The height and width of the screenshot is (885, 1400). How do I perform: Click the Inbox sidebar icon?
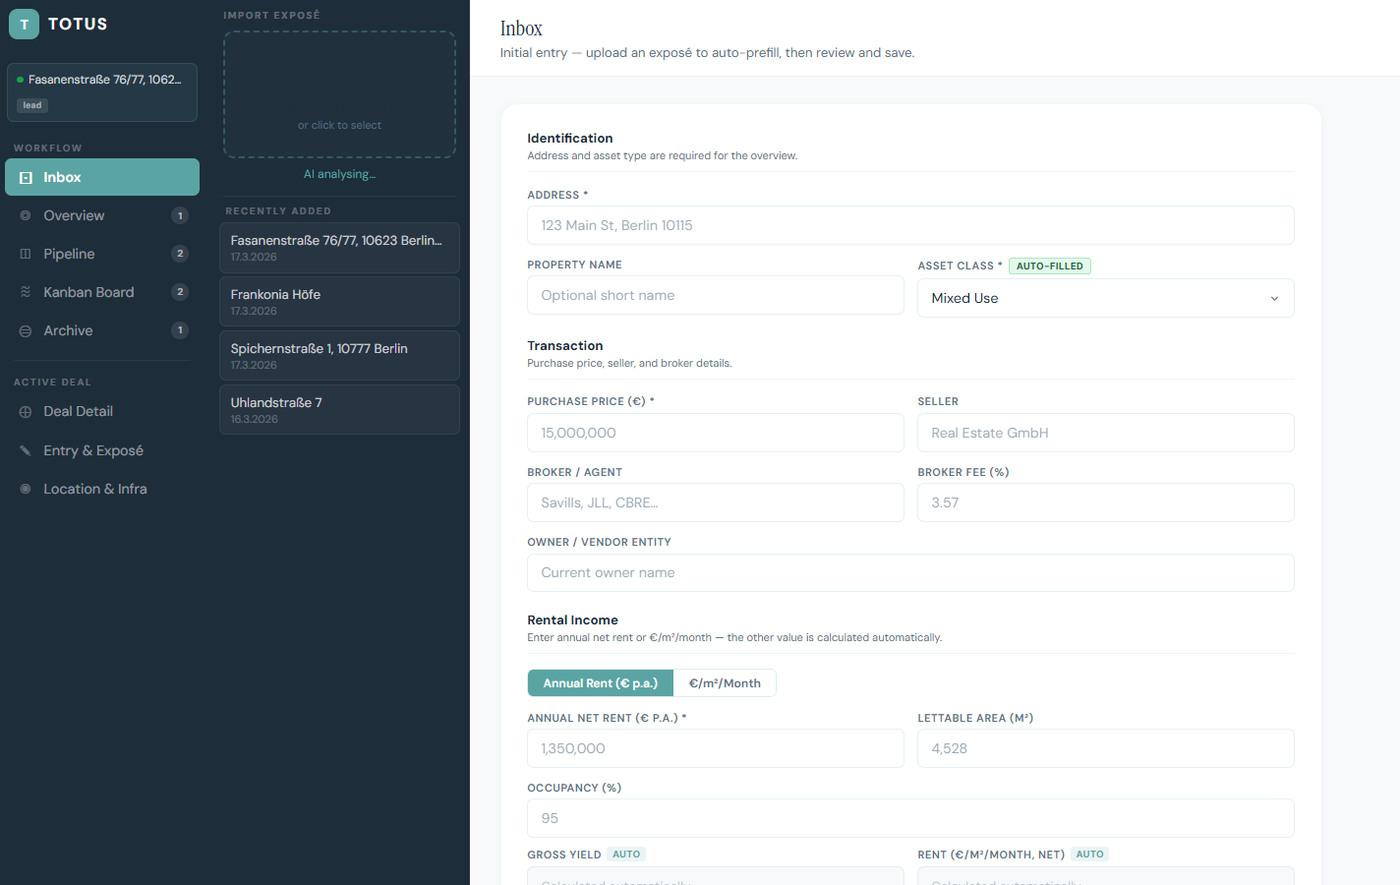pos(26,177)
